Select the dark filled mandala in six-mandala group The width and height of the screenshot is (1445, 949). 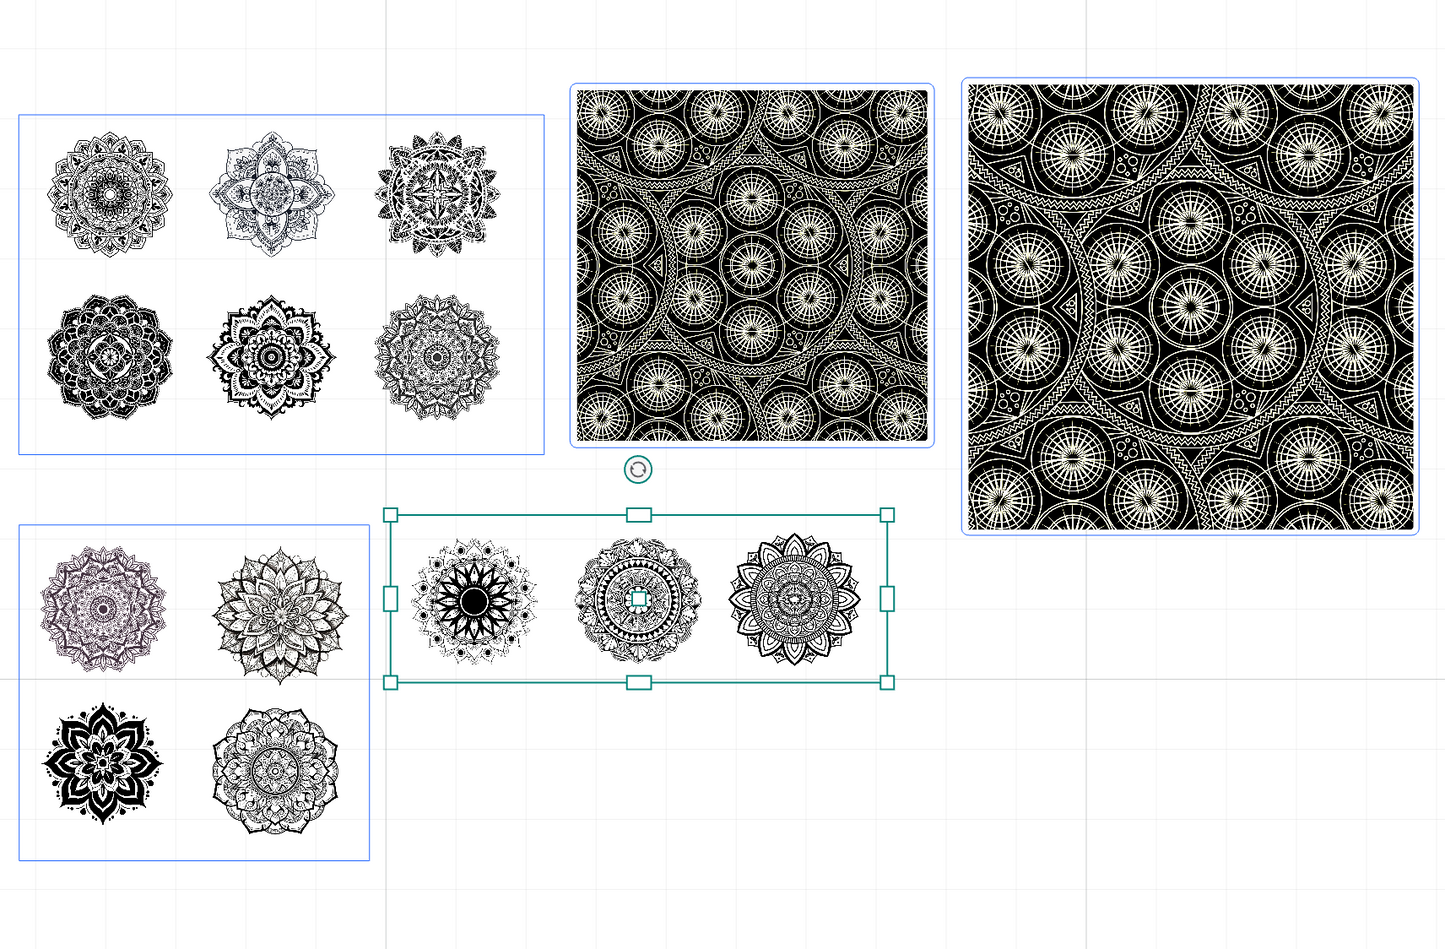[109, 356]
